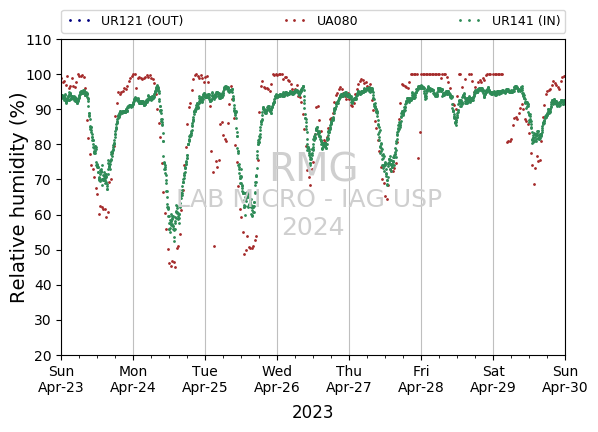Click the blue dotted marker in legend
This screenshot has height=432, width=598.
[x=80, y=21]
